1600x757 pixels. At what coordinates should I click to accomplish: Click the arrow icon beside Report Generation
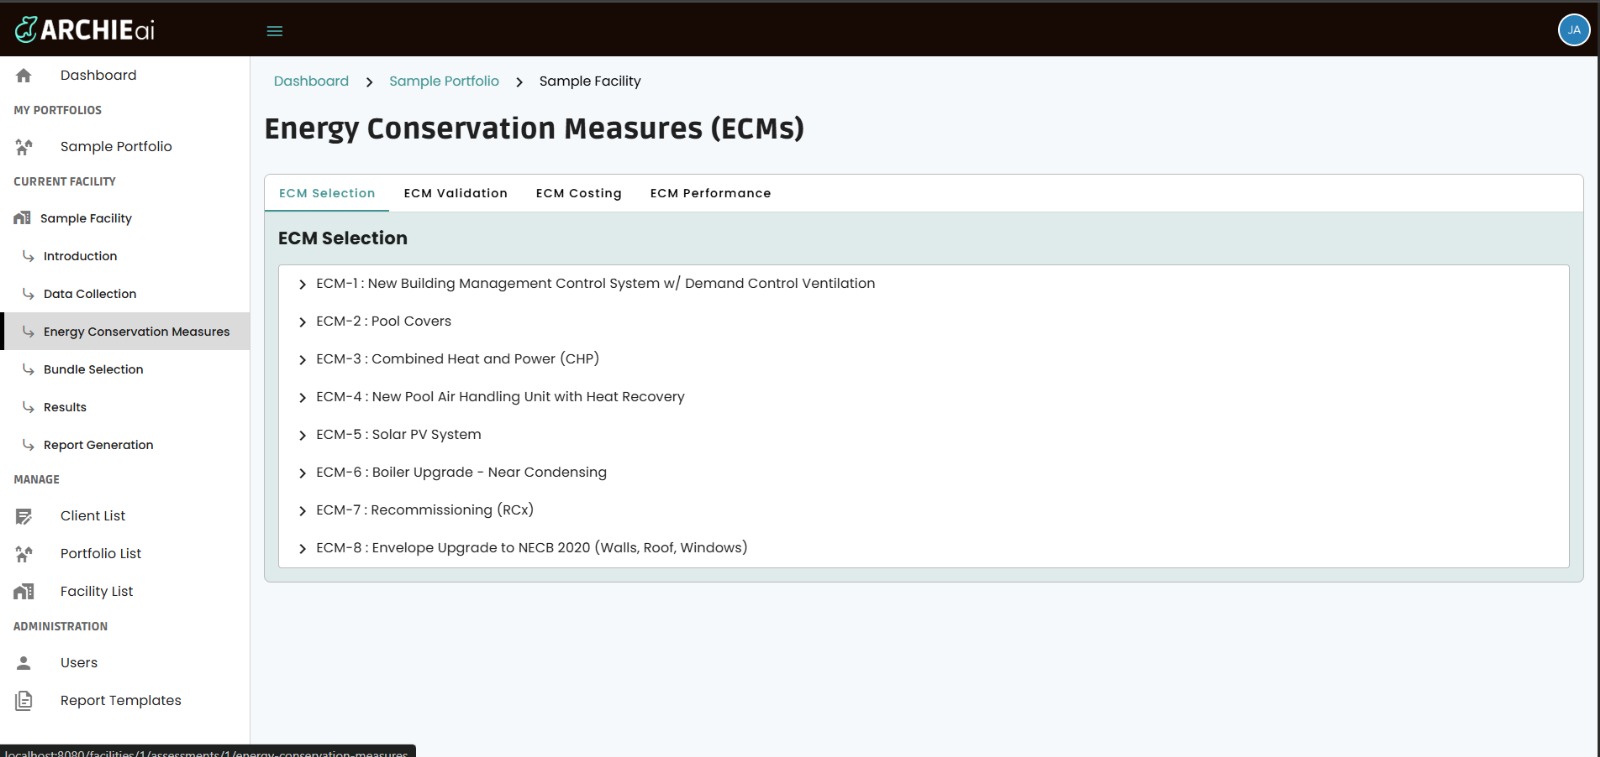point(28,445)
